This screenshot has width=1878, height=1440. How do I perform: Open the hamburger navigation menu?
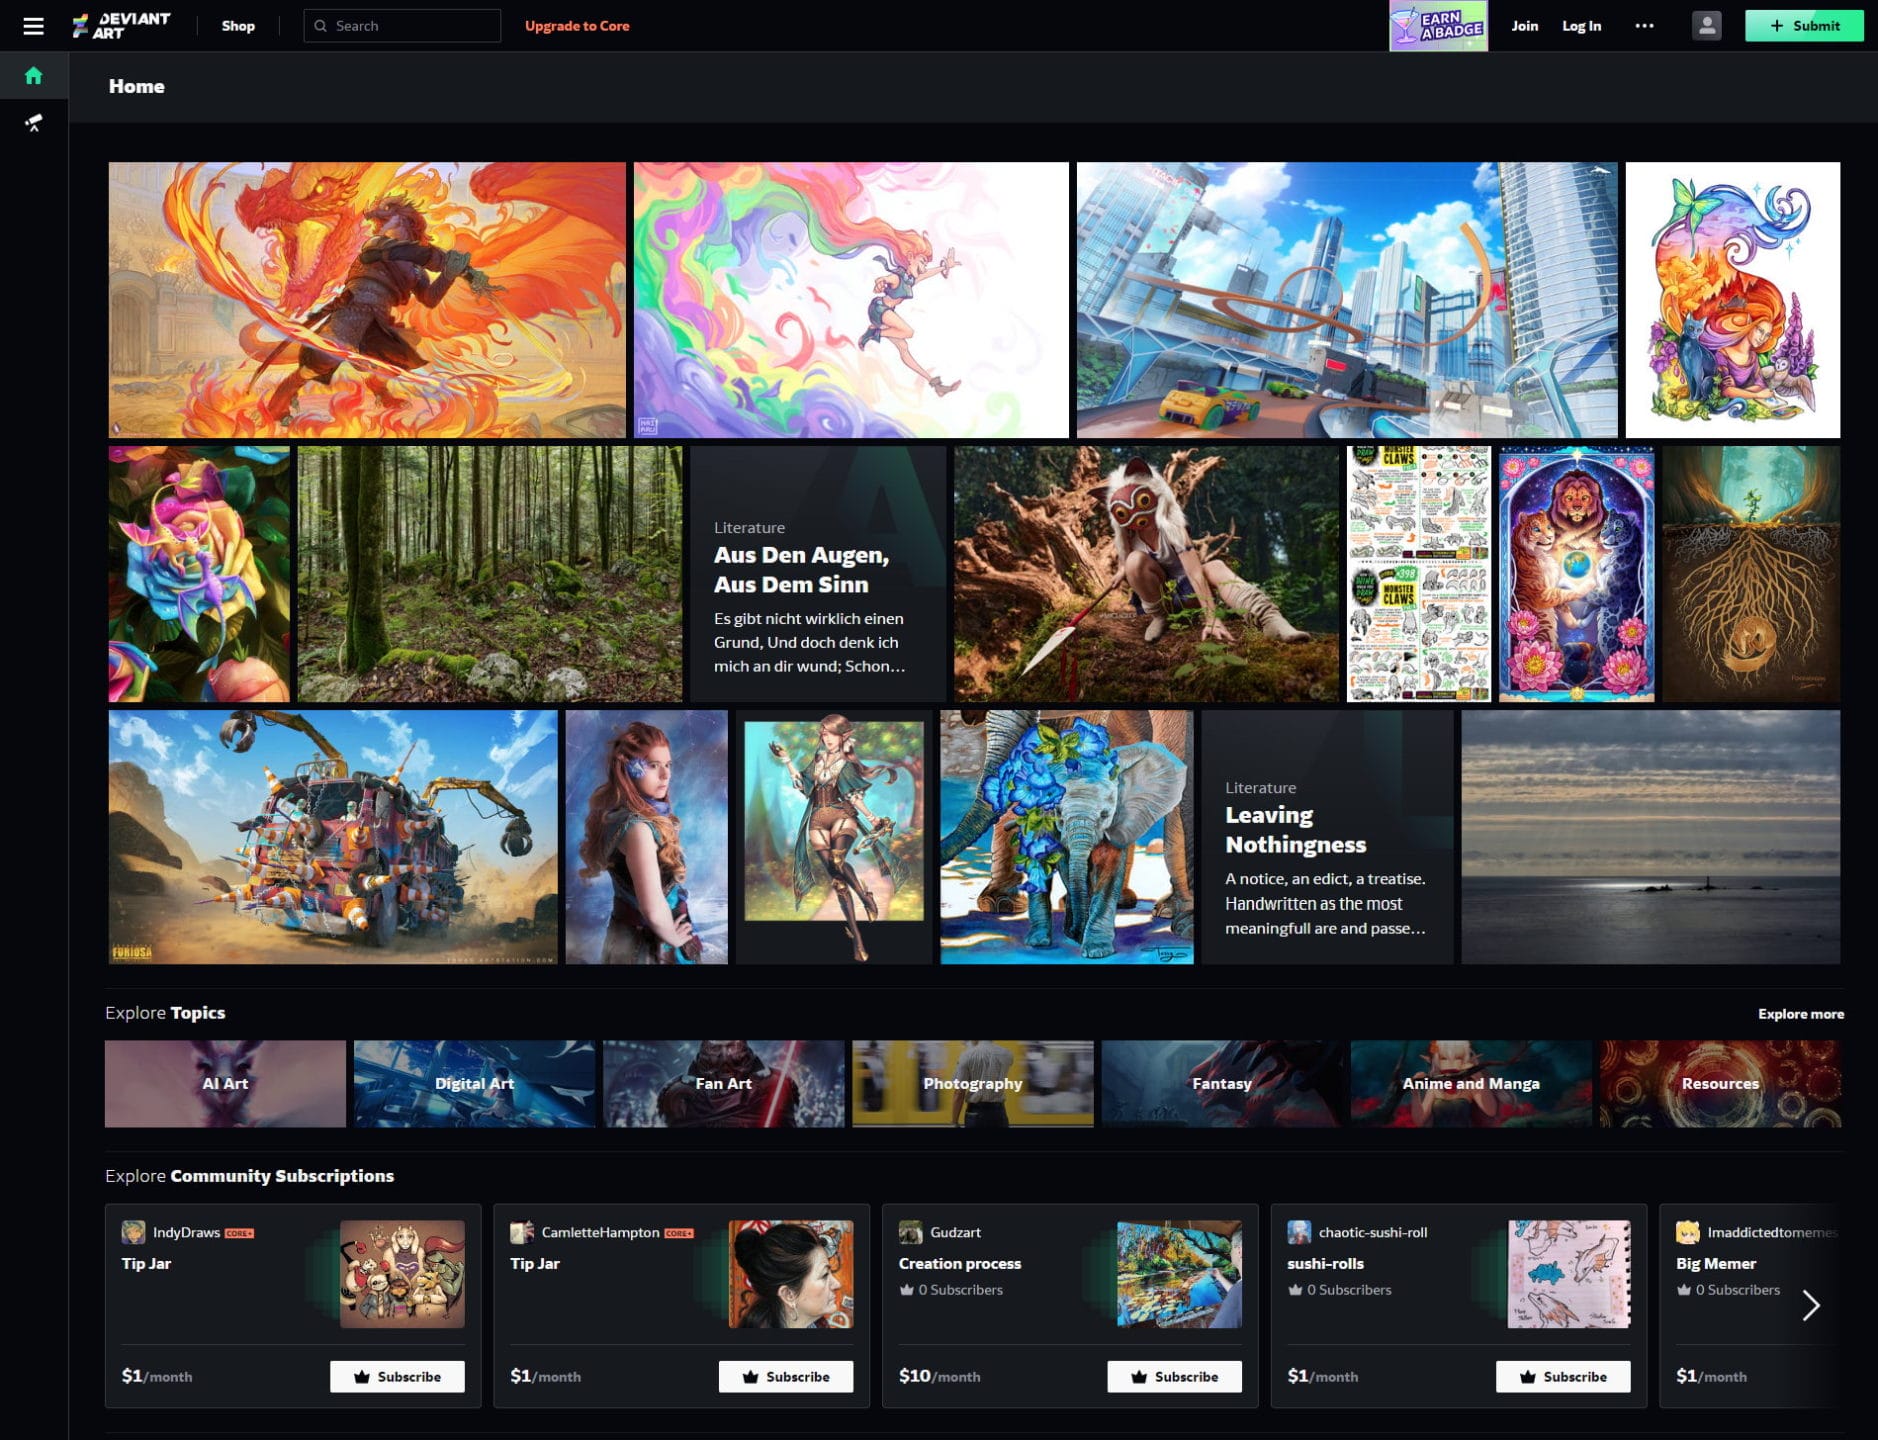click(x=33, y=26)
